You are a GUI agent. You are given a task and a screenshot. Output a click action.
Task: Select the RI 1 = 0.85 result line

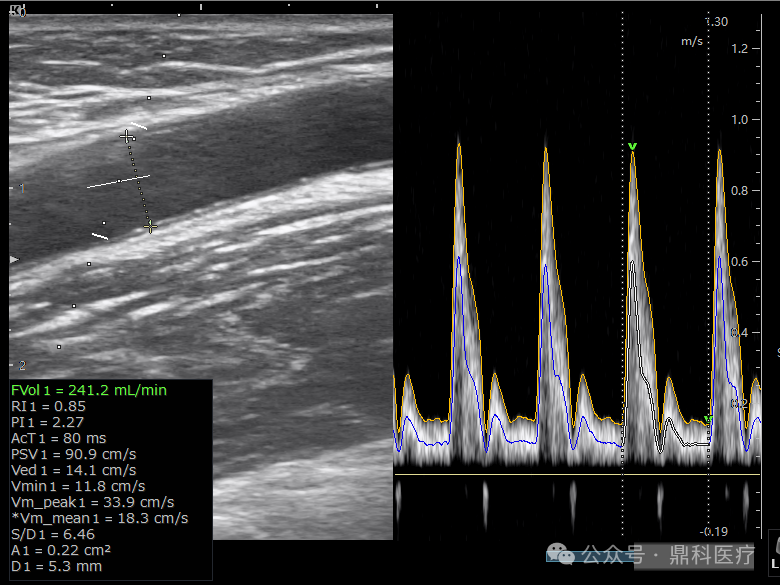[48, 406]
